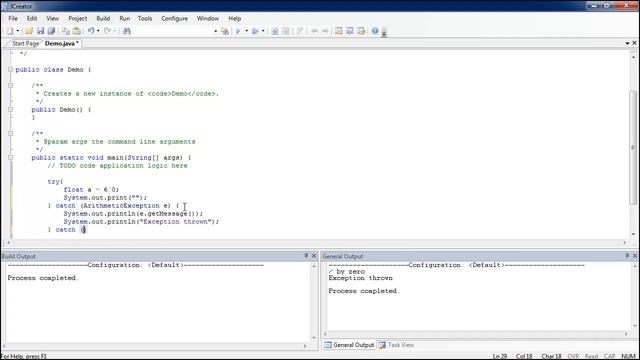
Task: Click the 'OVR' status bar indicator
Action: [x=573, y=356]
